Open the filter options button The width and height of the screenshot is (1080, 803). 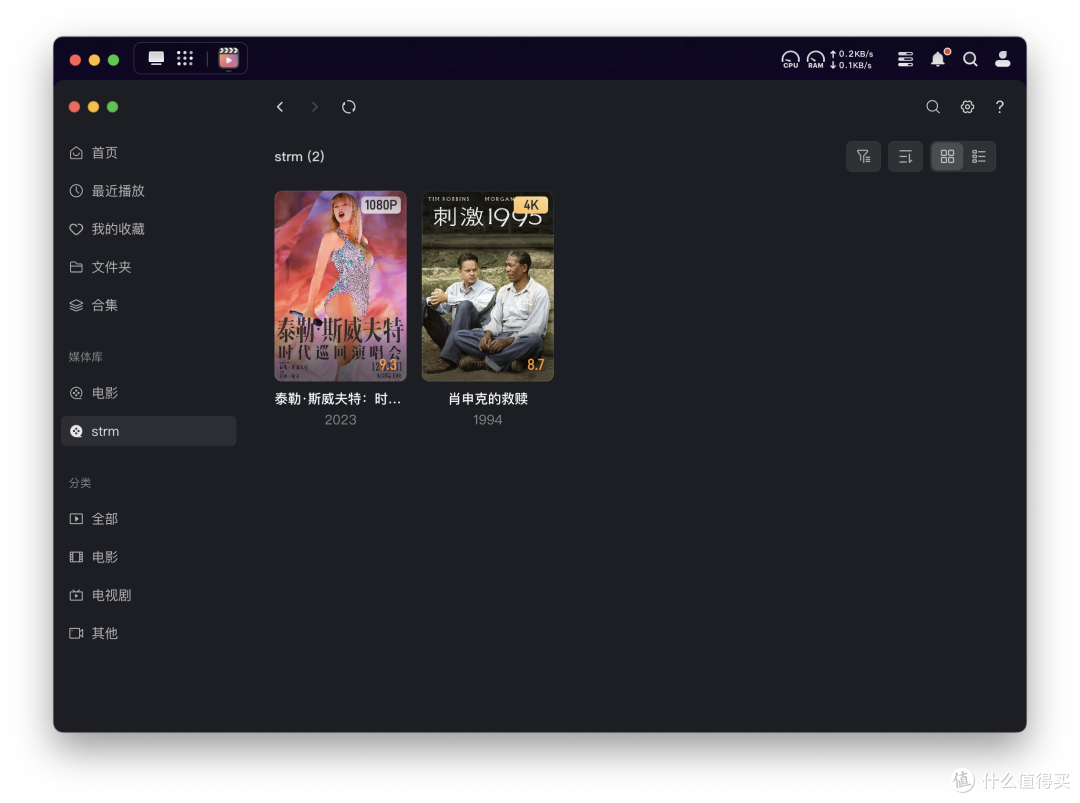click(863, 156)
